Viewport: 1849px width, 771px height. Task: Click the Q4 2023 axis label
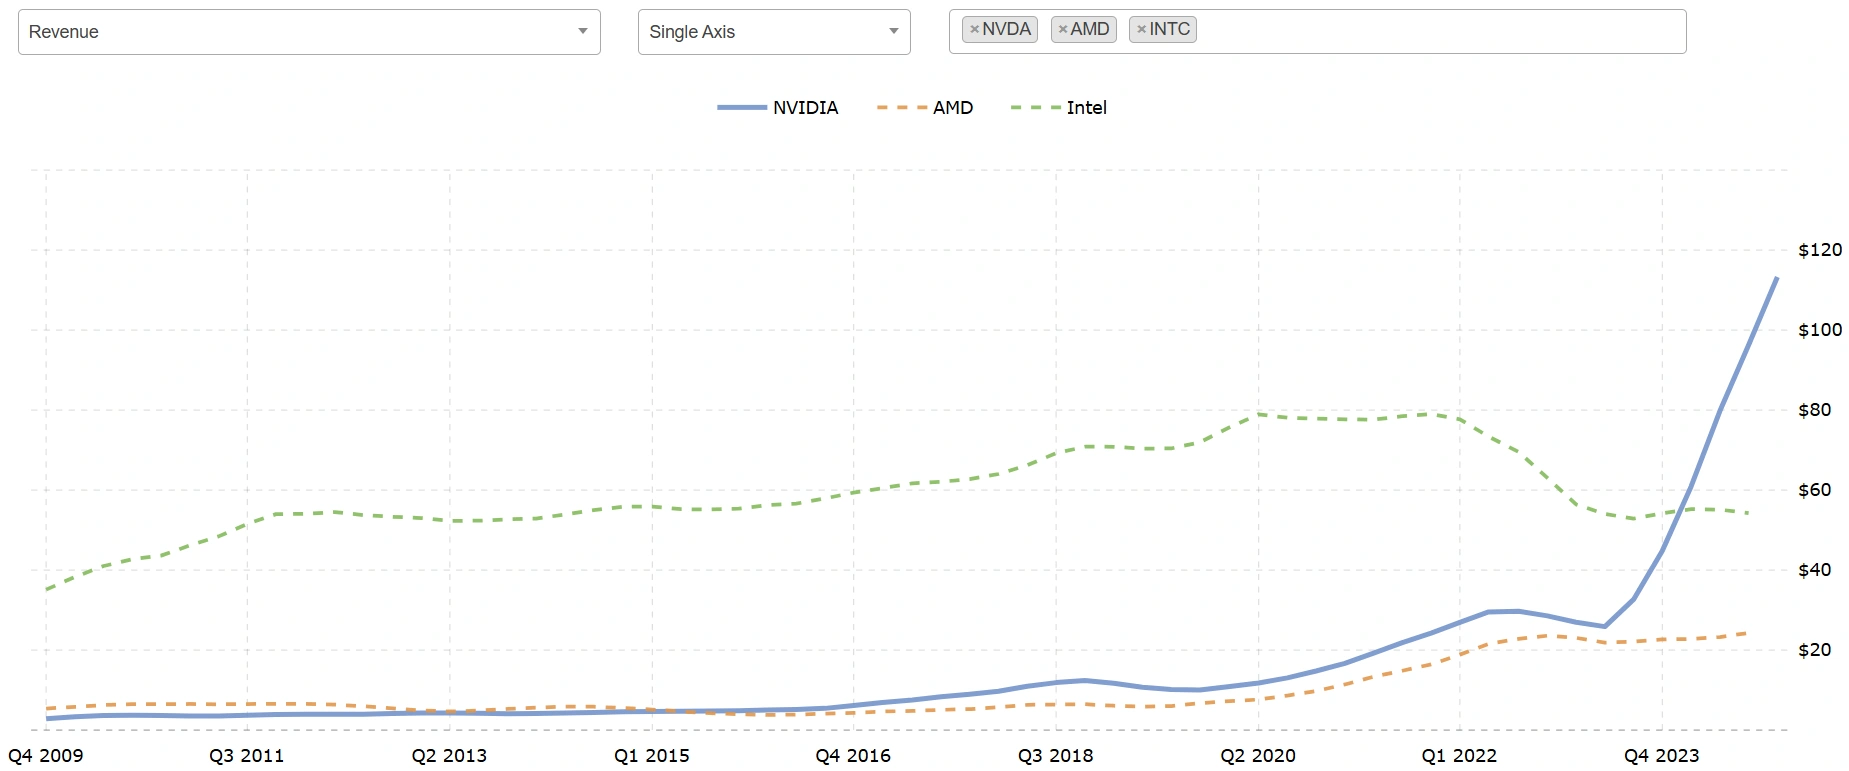point(1662,756)
